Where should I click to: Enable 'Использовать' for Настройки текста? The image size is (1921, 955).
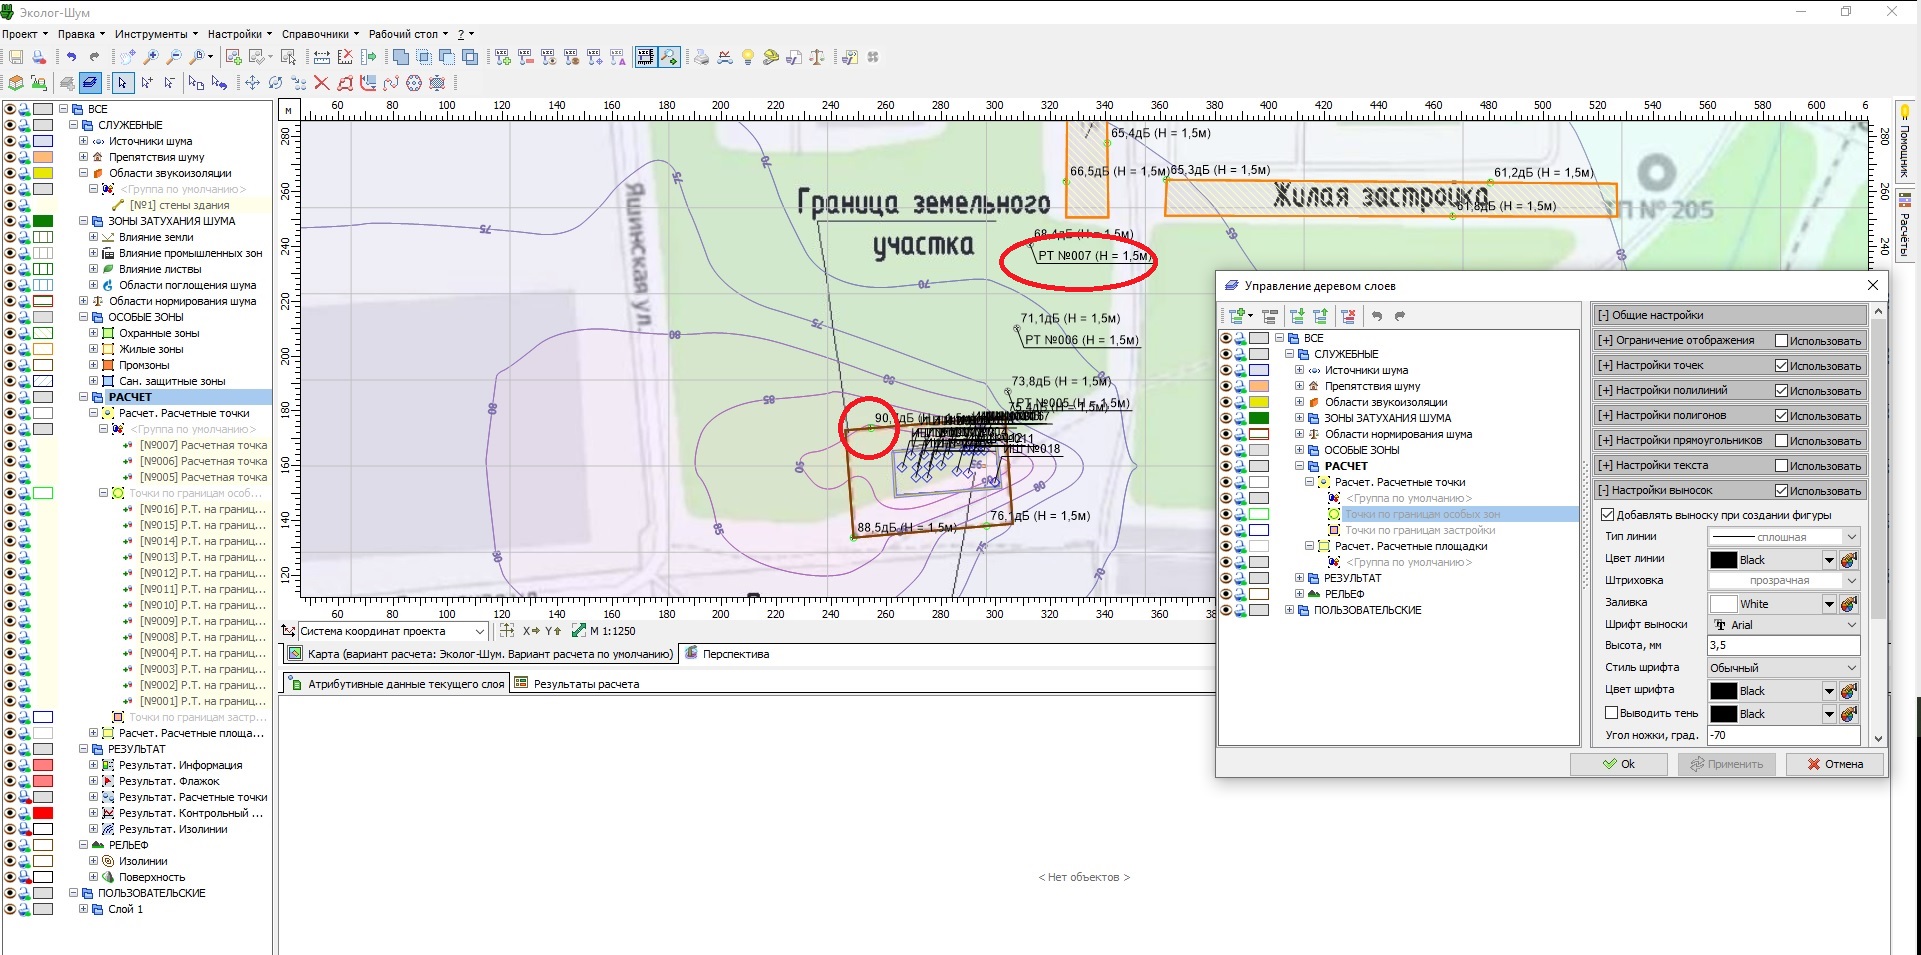(1781, 466)
